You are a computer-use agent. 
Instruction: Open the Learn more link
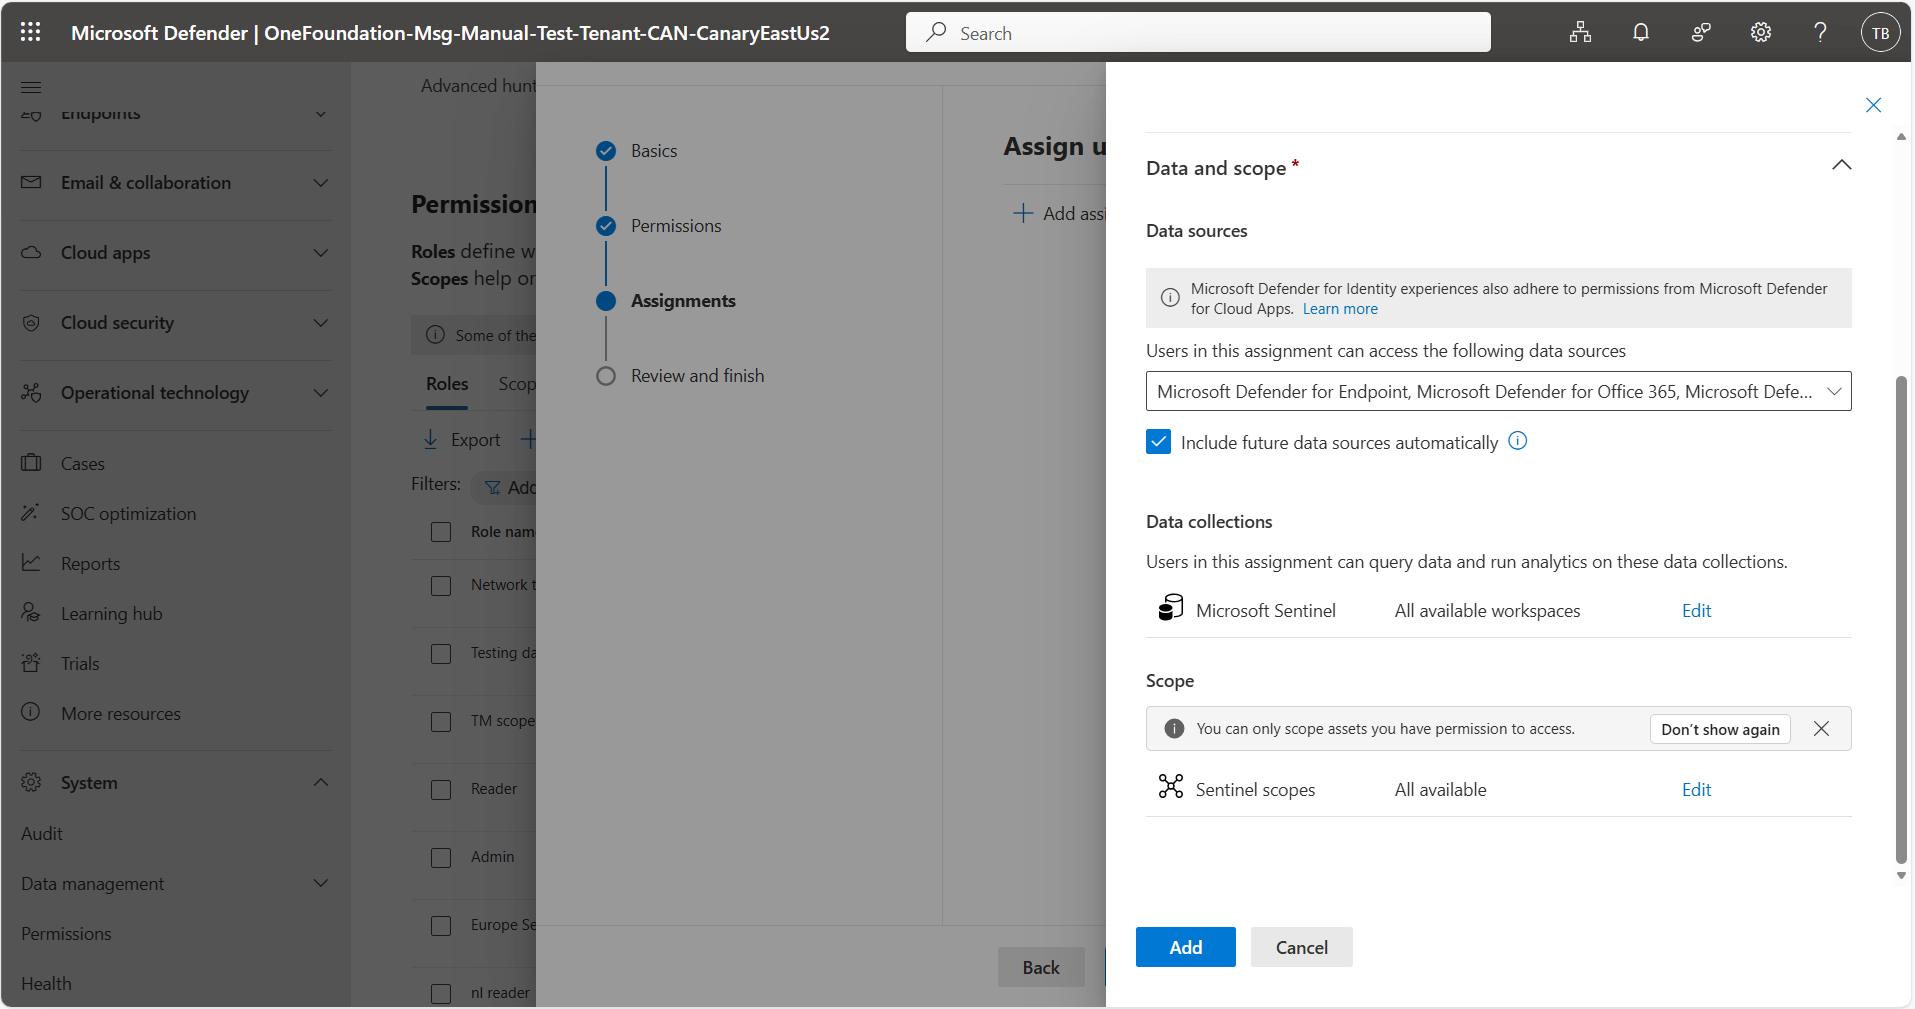(1340, 309)
